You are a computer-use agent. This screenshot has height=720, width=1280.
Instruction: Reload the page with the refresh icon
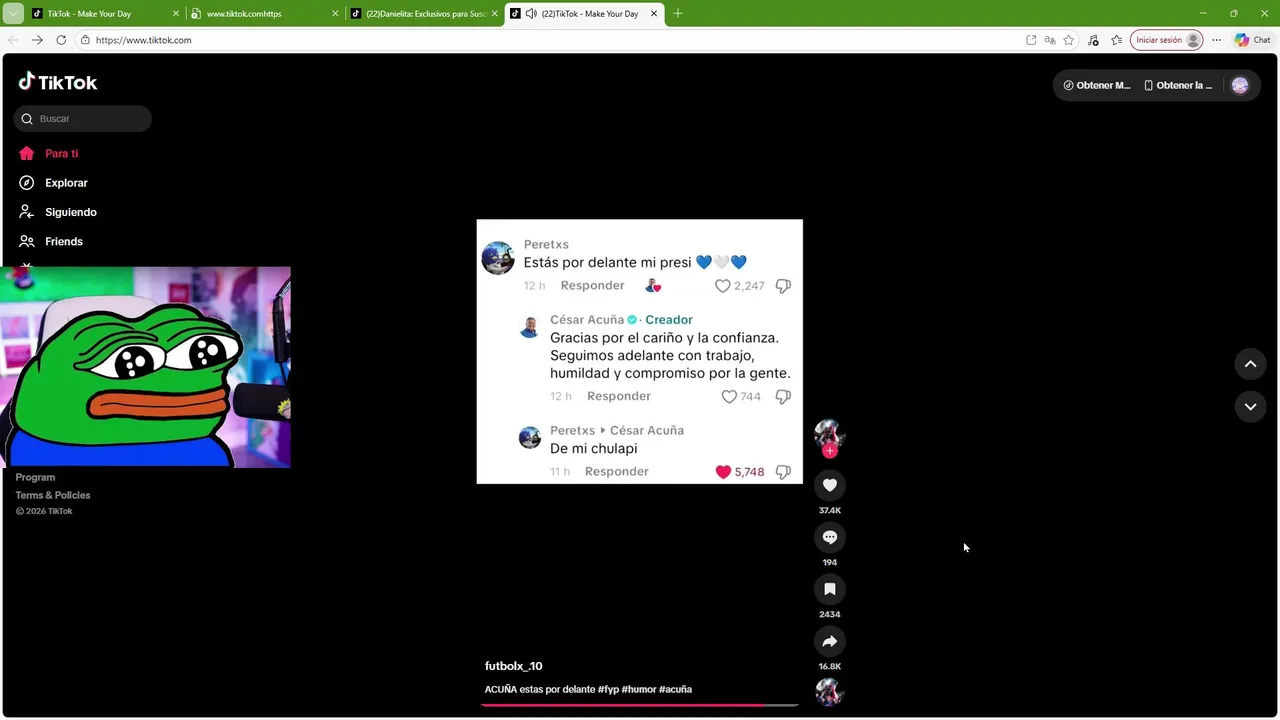coord(61,40)
